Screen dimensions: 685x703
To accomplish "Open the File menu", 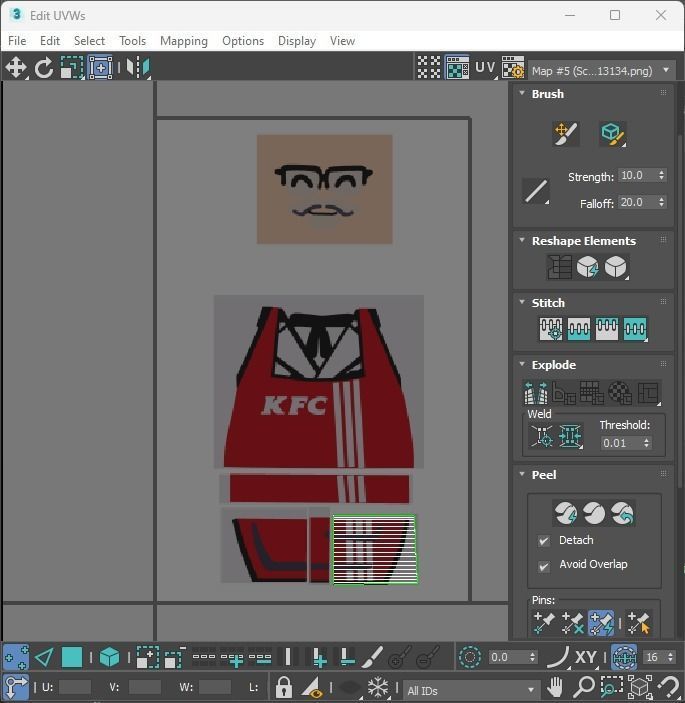I will (x=17, y=41).
